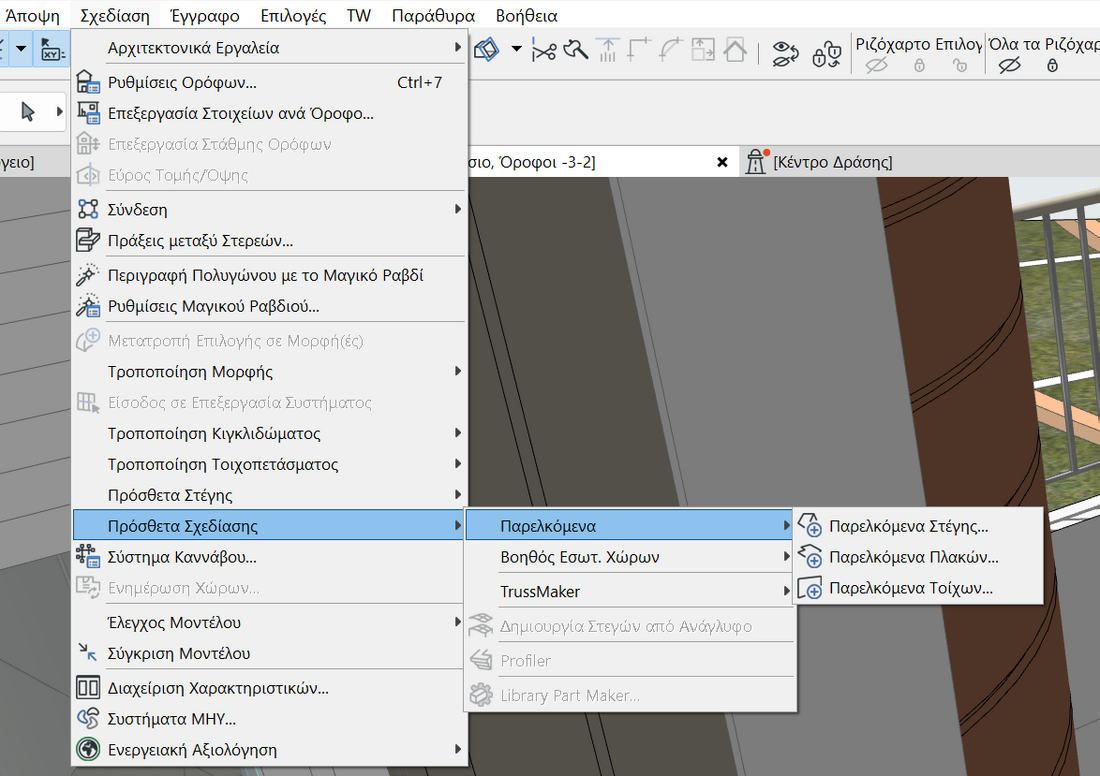Select the Arrow selection tool
Viewport: 1100px width, 776px height.
click(28, 112)
